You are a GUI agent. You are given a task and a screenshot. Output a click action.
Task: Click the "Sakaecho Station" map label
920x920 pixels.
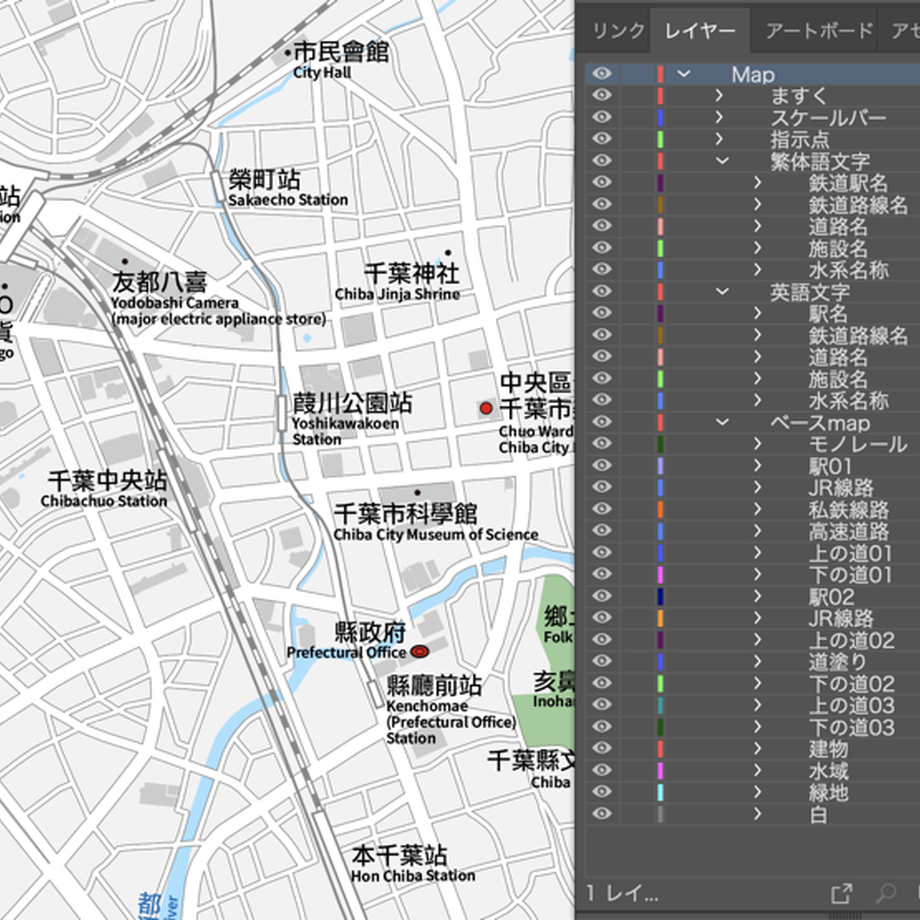tap(288, 200)
